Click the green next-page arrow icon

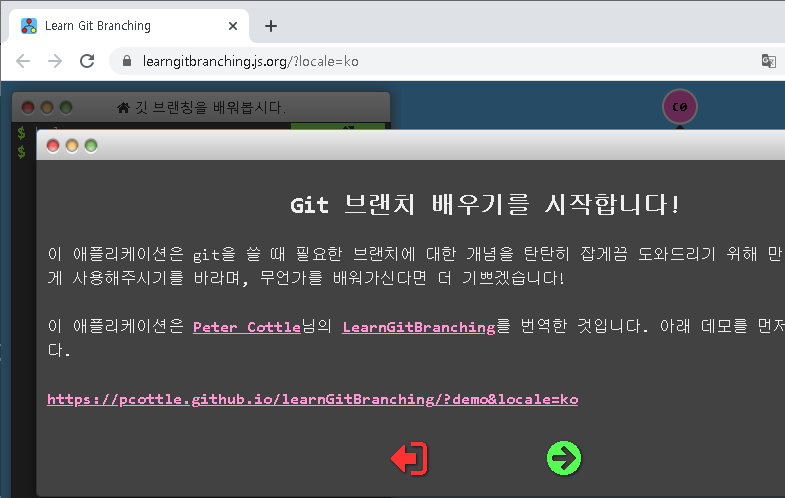click(x=564, y=458)
